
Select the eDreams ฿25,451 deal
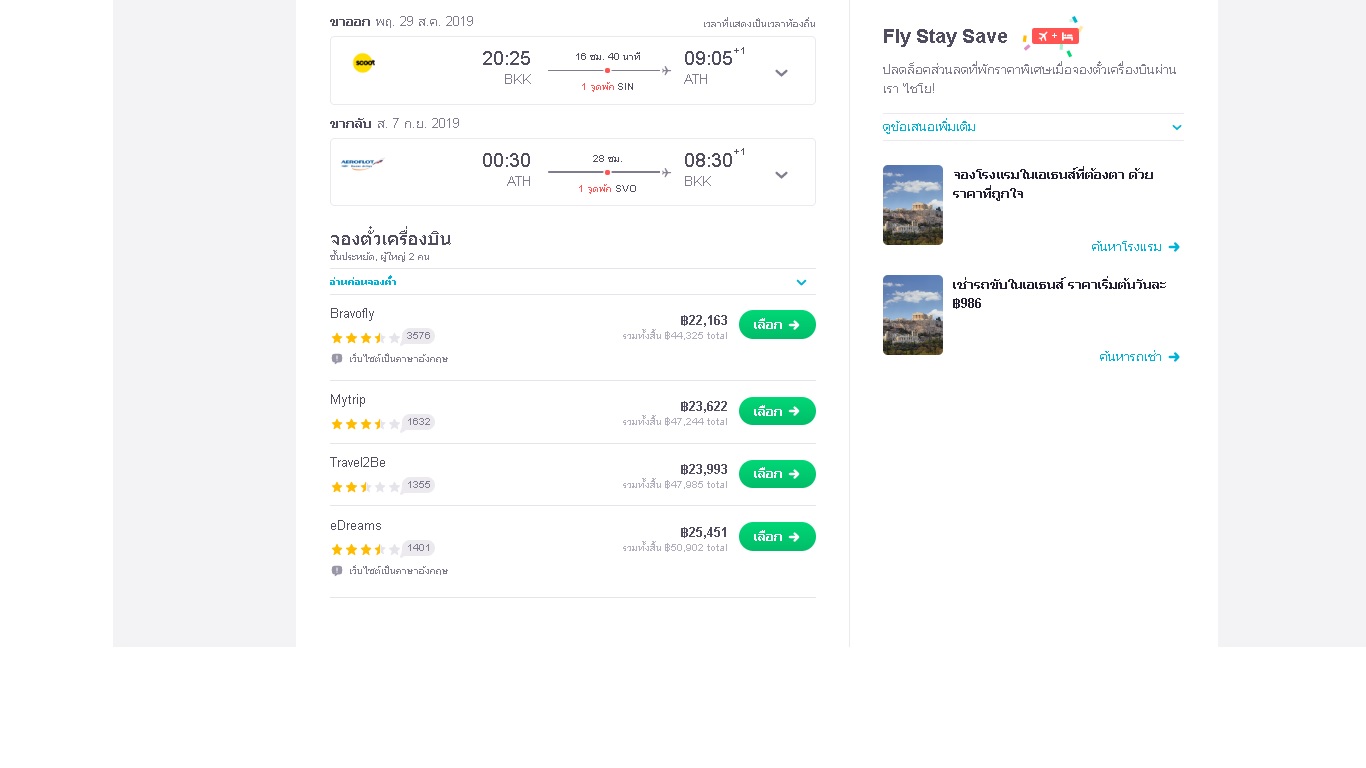[777, 537]
